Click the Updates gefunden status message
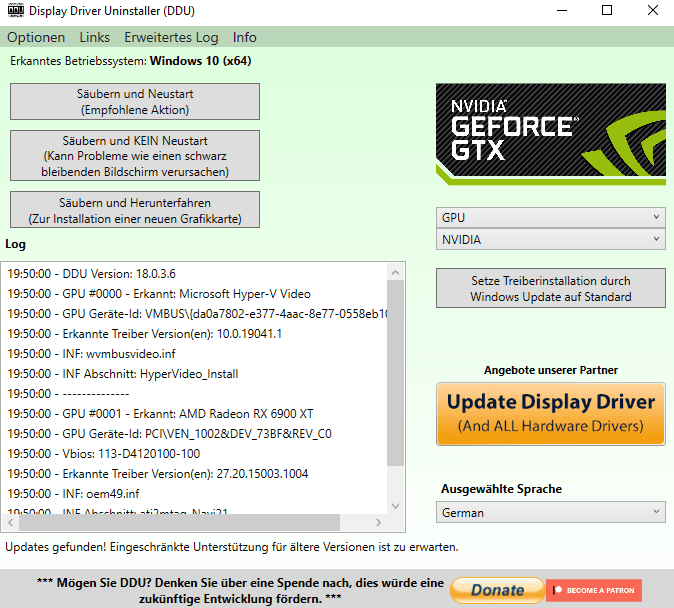 [x=232, y=547]
